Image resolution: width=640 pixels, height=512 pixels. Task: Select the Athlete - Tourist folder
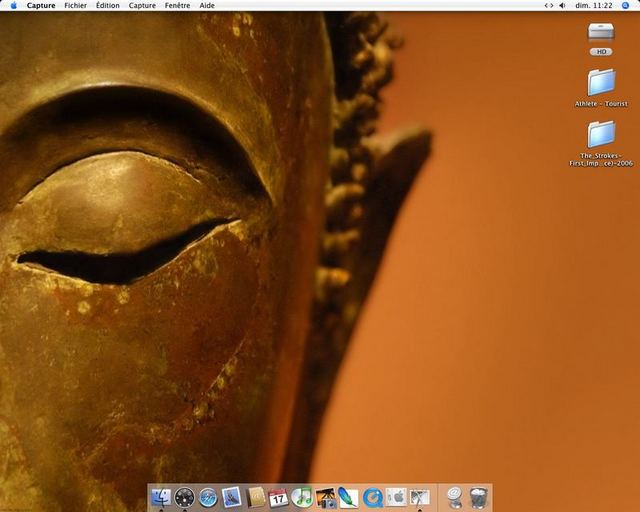[601, 82]
